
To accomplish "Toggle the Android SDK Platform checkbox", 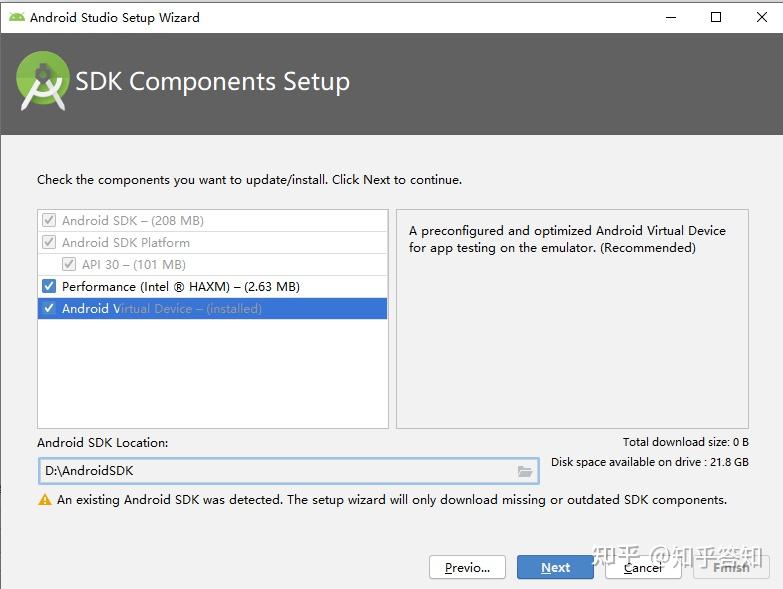I will coord(49,243).
